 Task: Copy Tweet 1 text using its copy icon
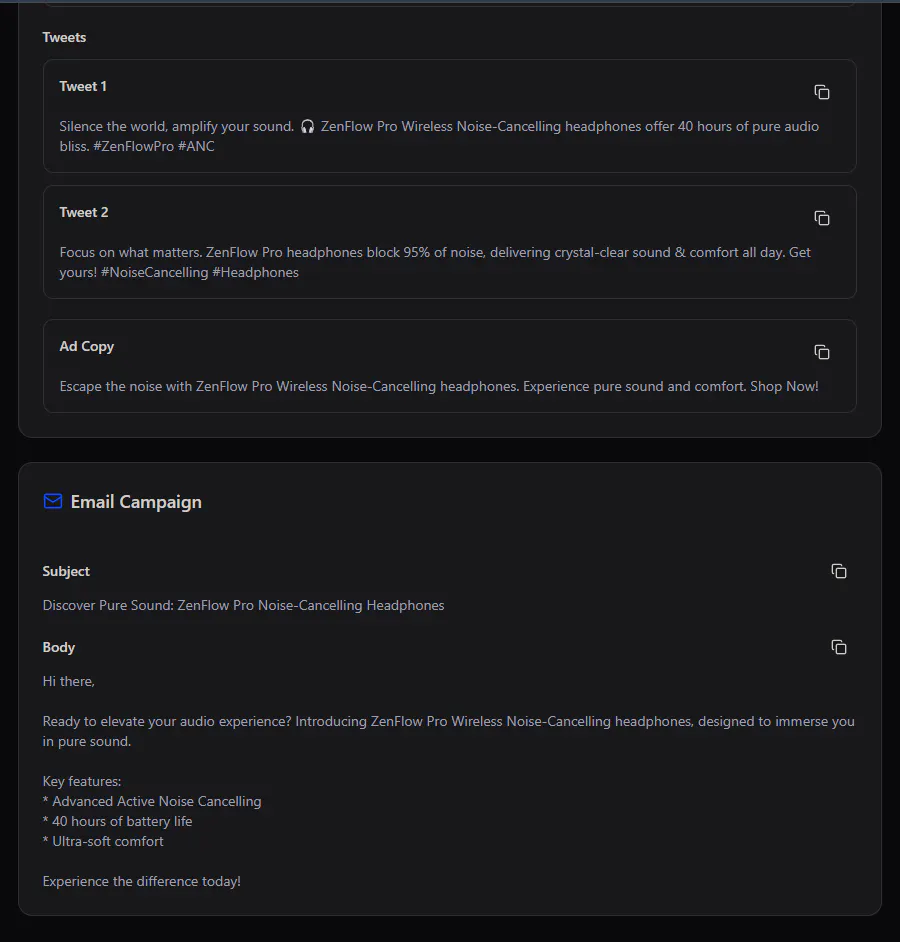pyautogui.click(x=821, y=92)
